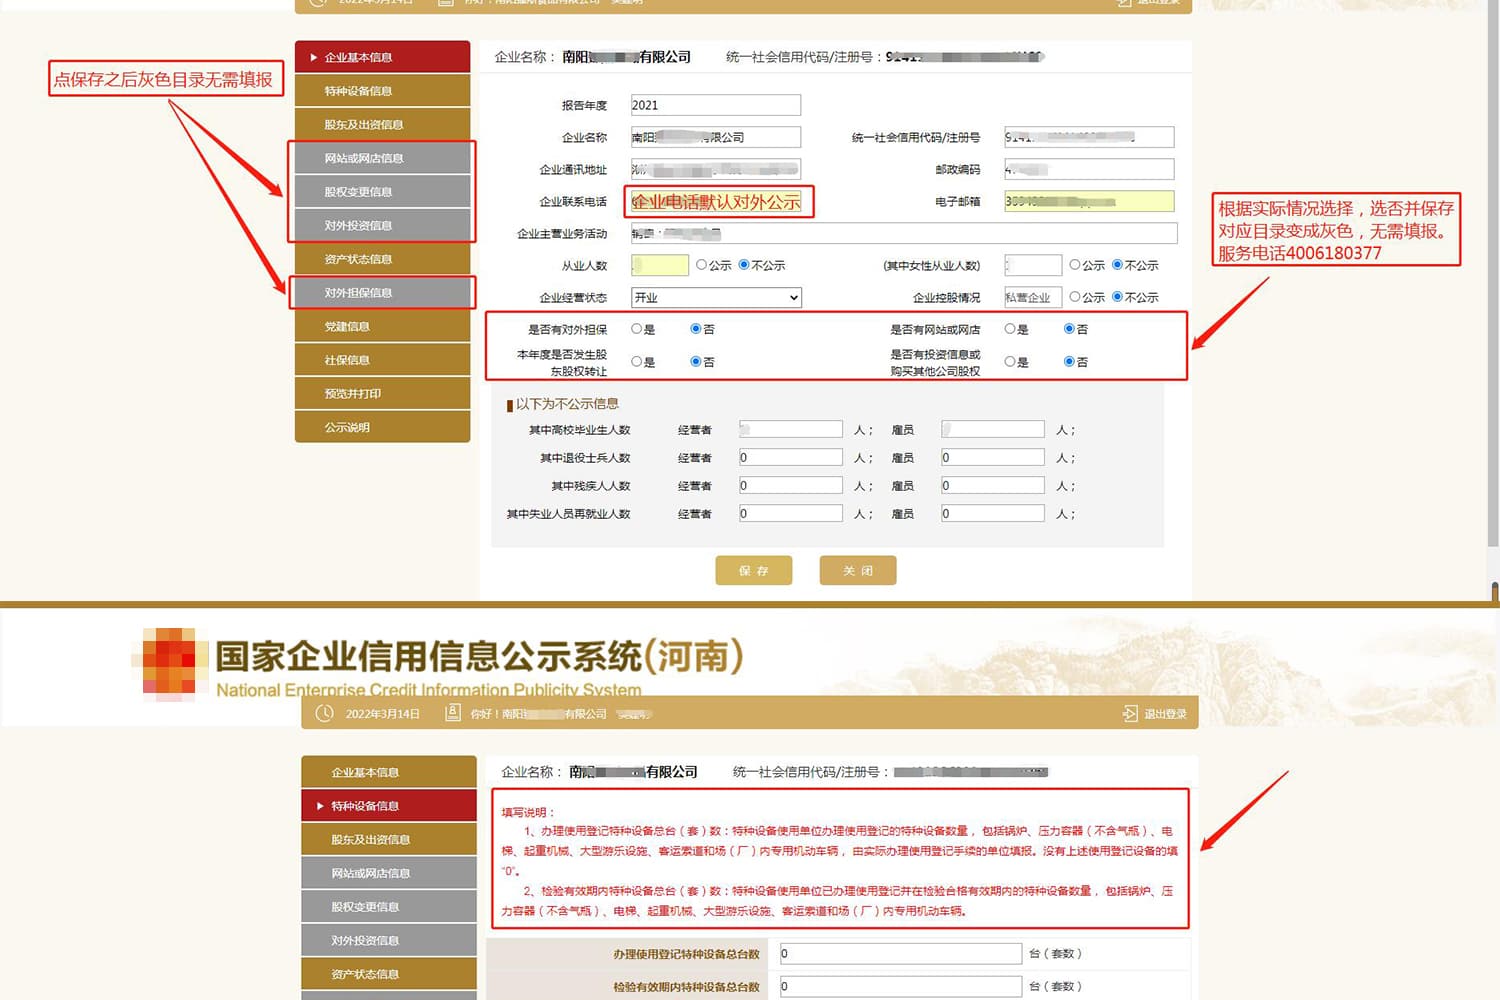Click the clock icon beside the 2022 date
This screenshot has width=1500, height=1000.
coord(324,713)
